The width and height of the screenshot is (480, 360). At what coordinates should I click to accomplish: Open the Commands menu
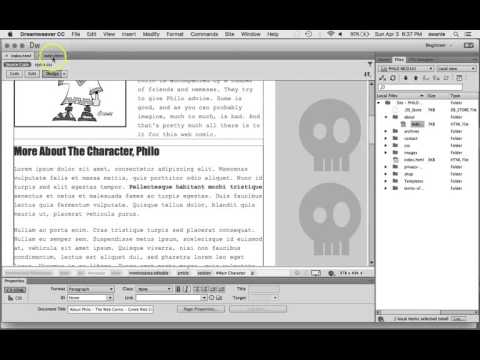click(x=204, y=34)
